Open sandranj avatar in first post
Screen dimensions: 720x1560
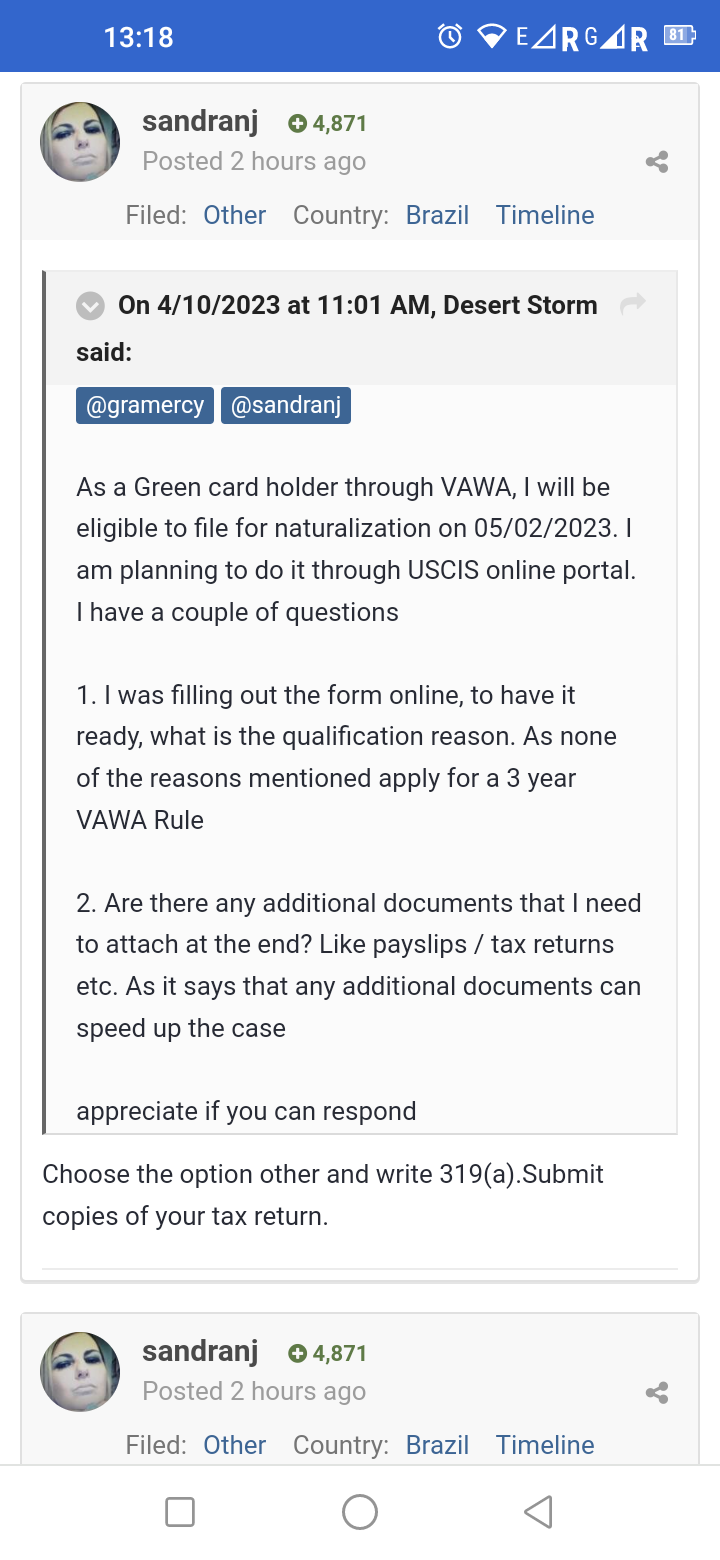pos(80,142)
